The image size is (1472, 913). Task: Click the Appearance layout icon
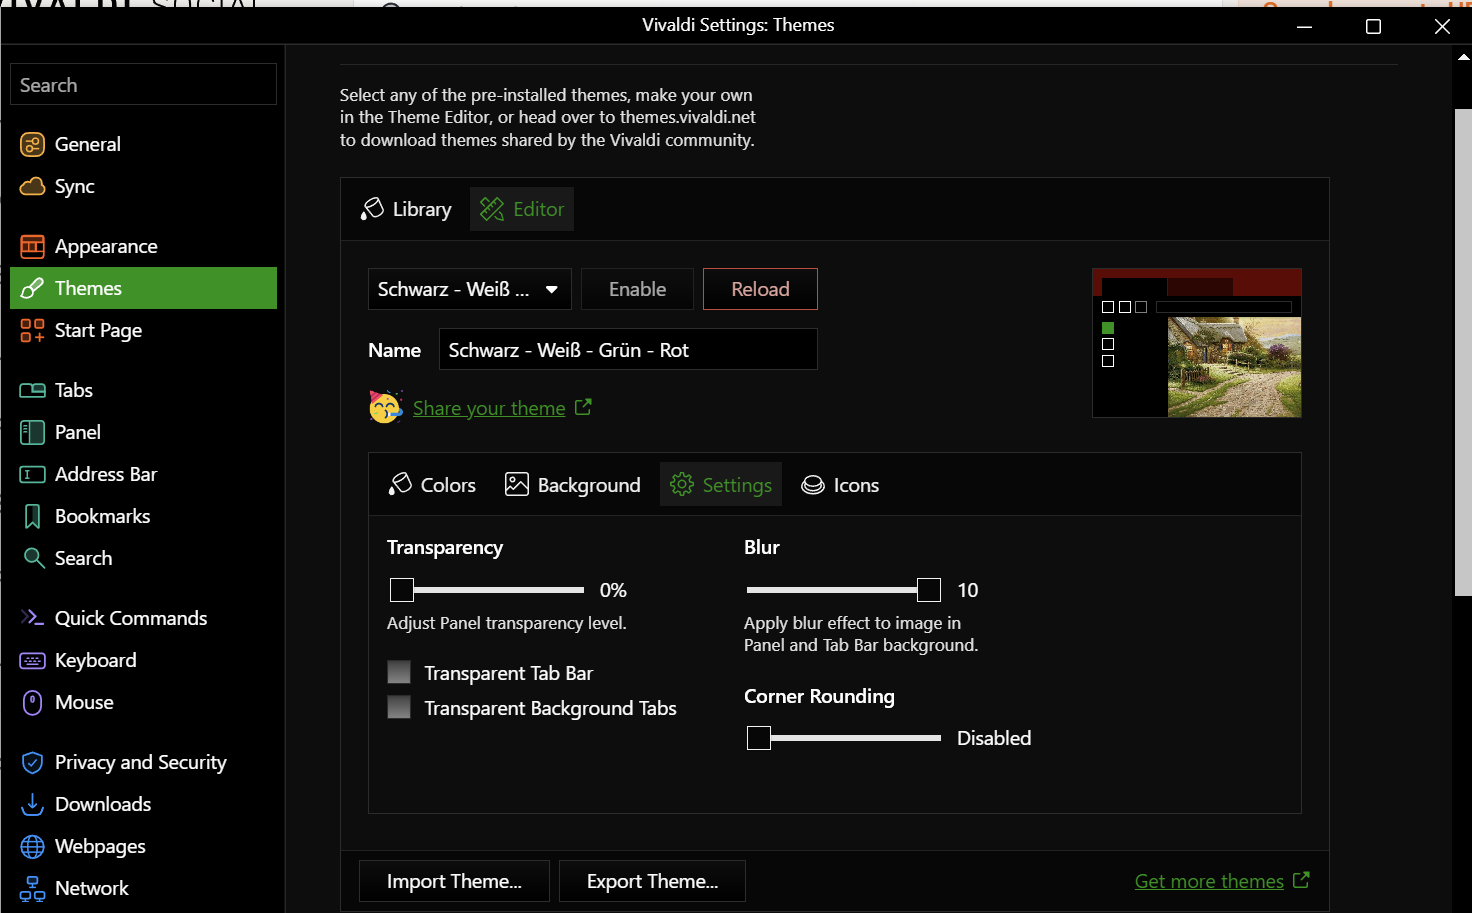point(32,246)
